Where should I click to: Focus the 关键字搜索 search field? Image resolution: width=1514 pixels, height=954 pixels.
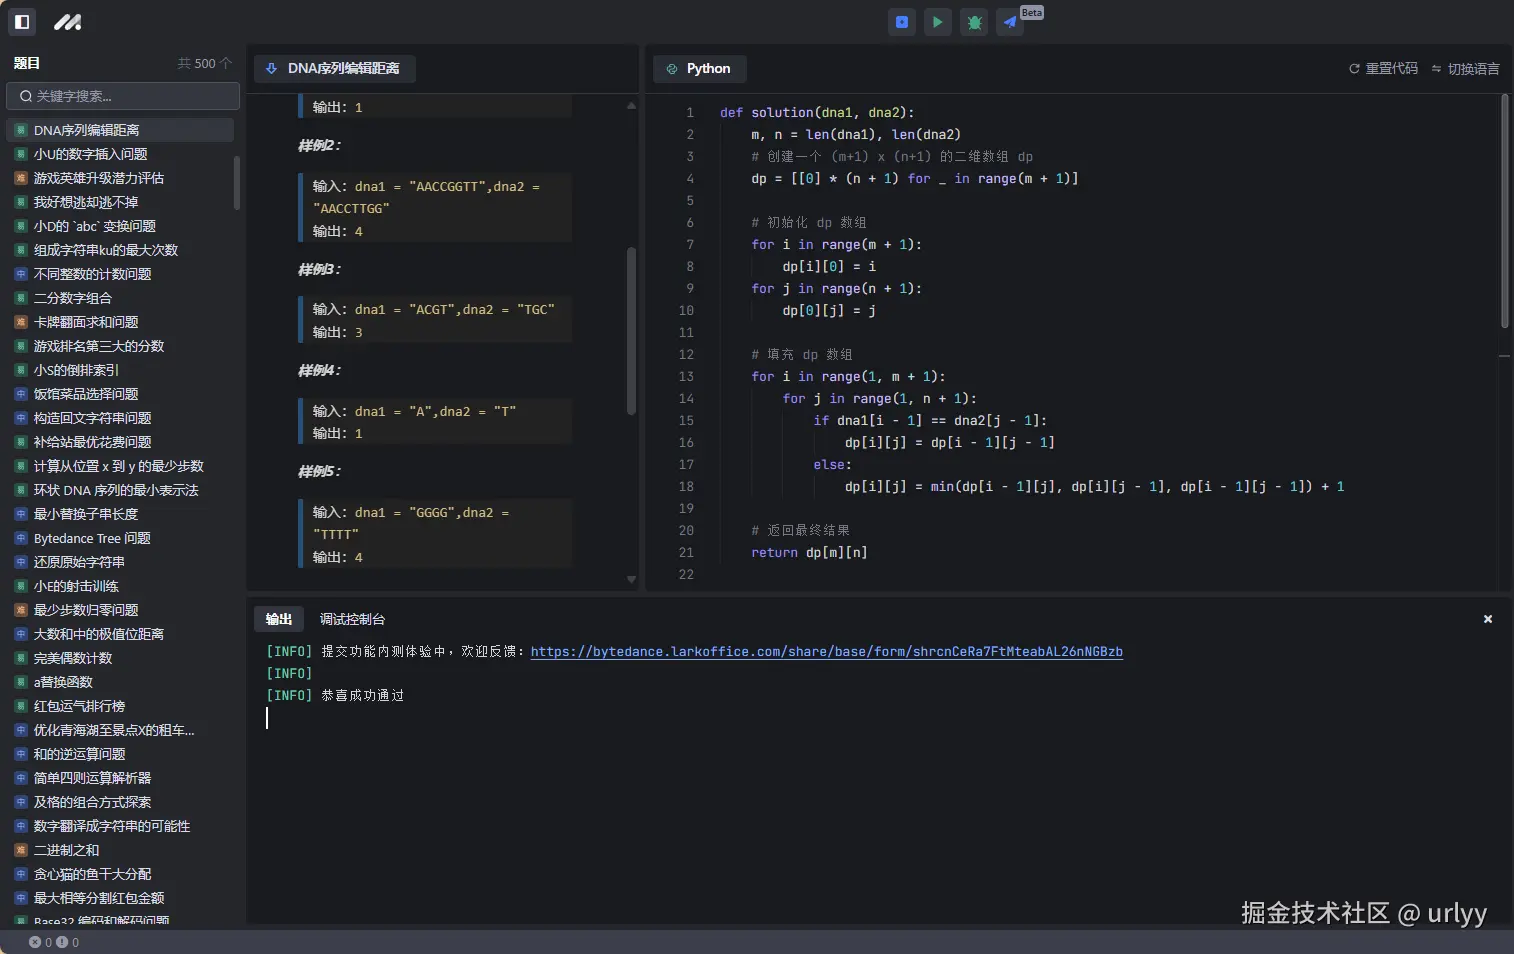pyautogui.click(x=123, y=96)
